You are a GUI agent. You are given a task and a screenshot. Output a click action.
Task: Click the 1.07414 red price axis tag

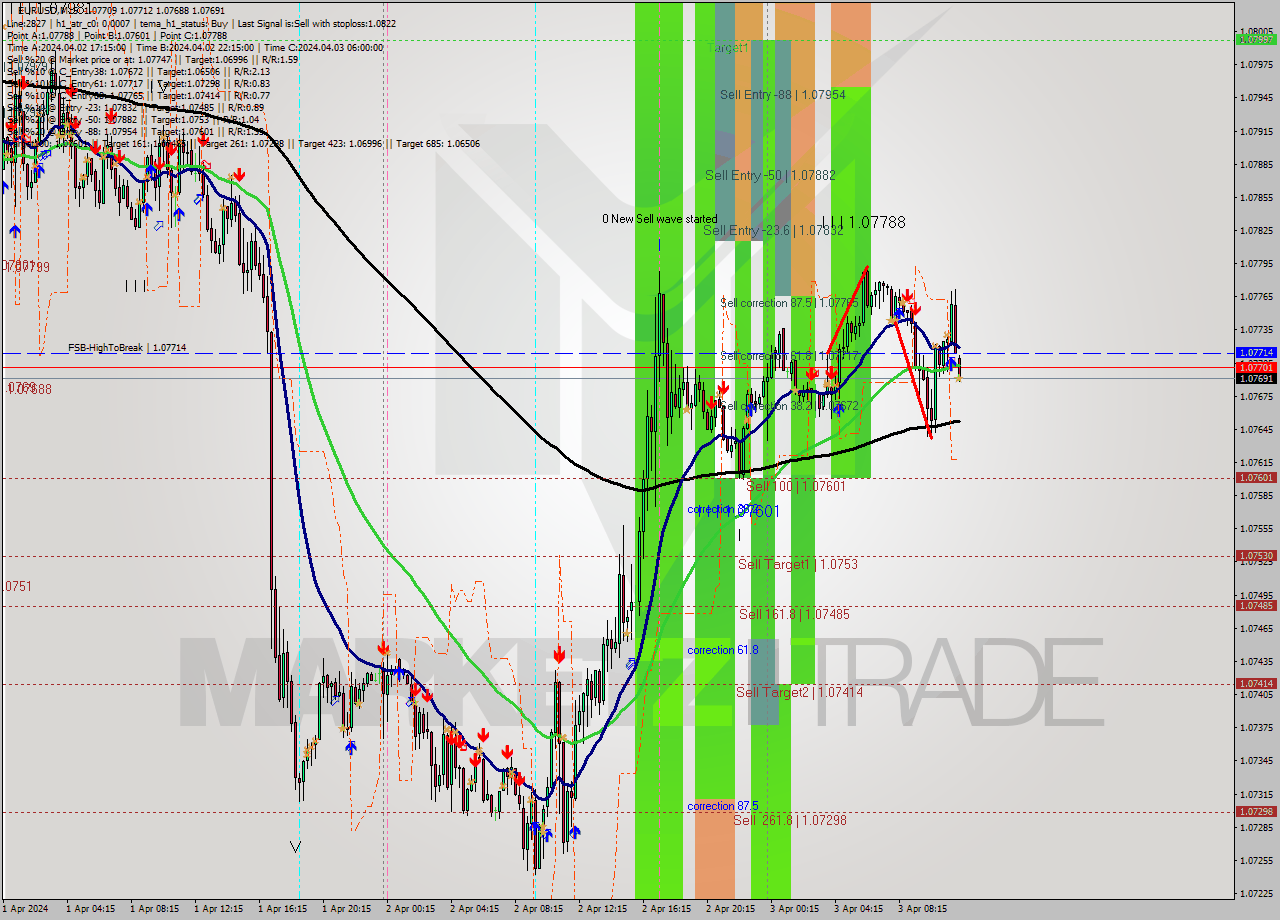pyautogui.click(x=1256, y=684)
